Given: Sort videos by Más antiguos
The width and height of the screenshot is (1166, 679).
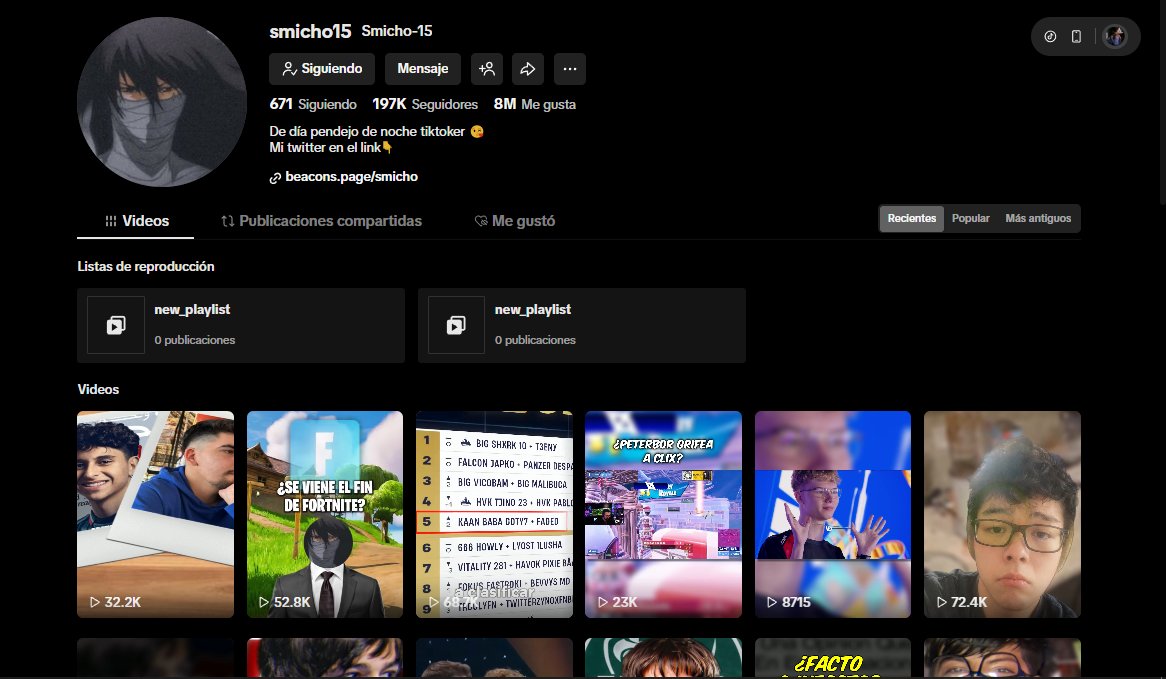Looking at the screenshot, I should pyautogui.click(x=1038, y=219).
